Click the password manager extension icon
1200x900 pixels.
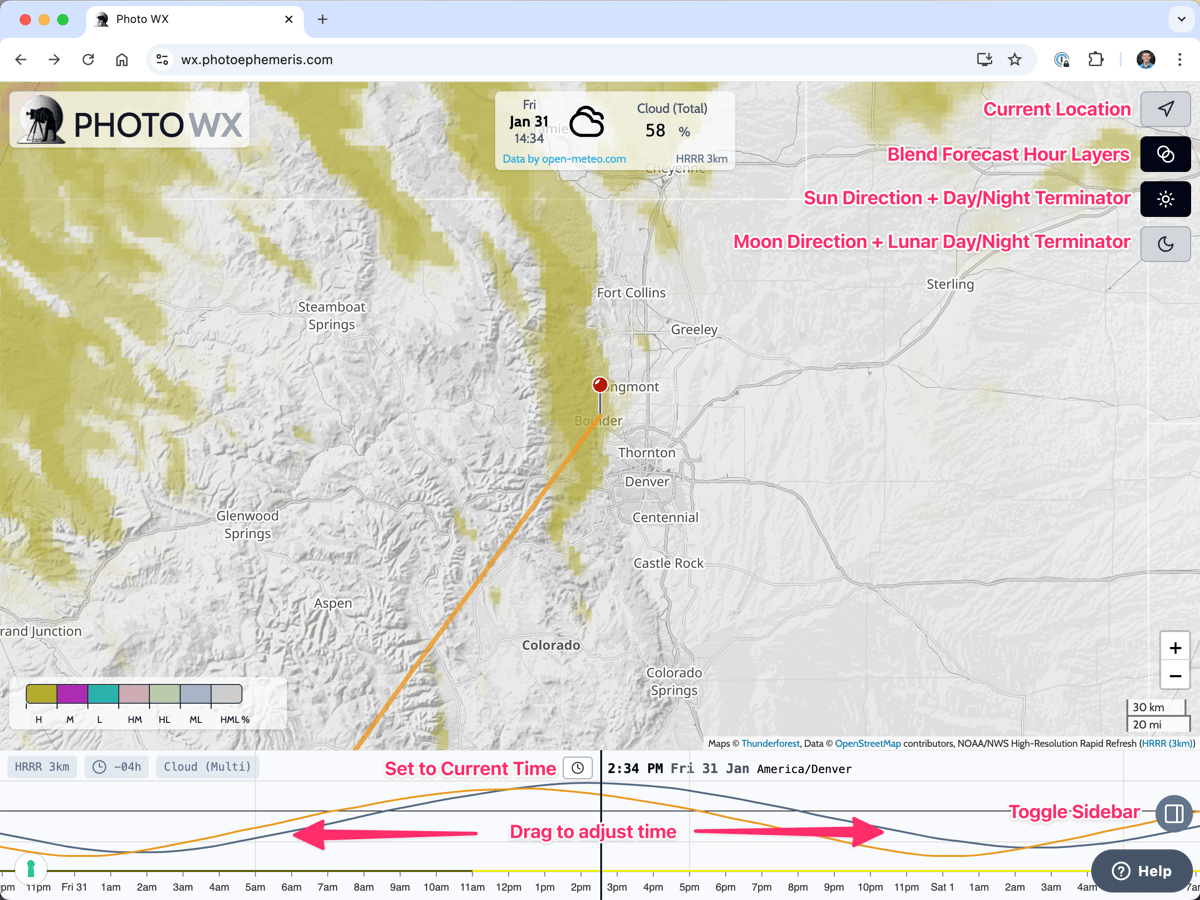[x=1062, y=60]
